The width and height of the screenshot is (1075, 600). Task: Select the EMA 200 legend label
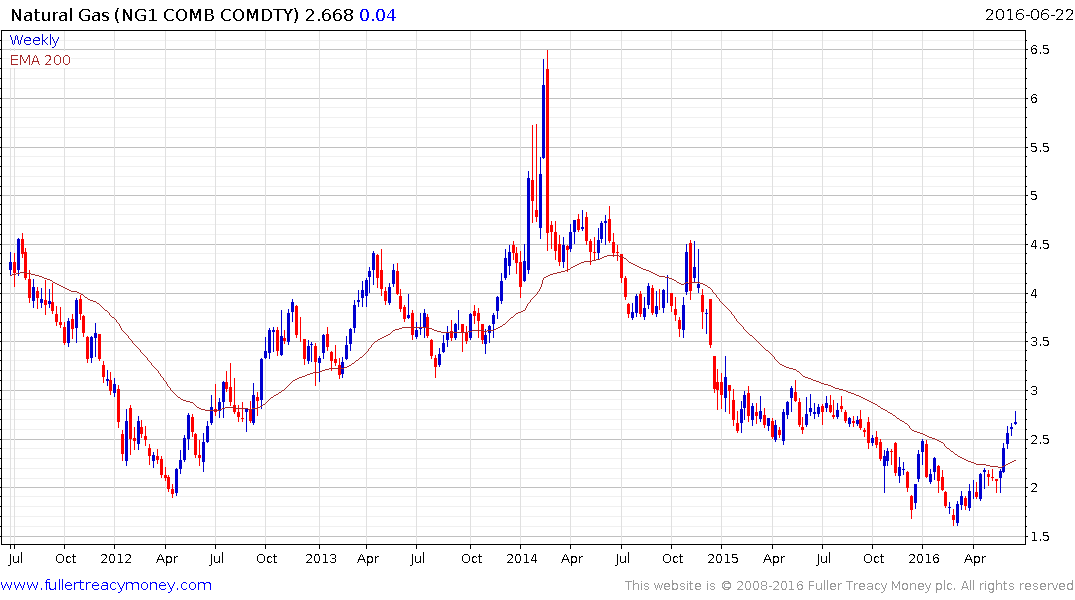tap(40, 60)
